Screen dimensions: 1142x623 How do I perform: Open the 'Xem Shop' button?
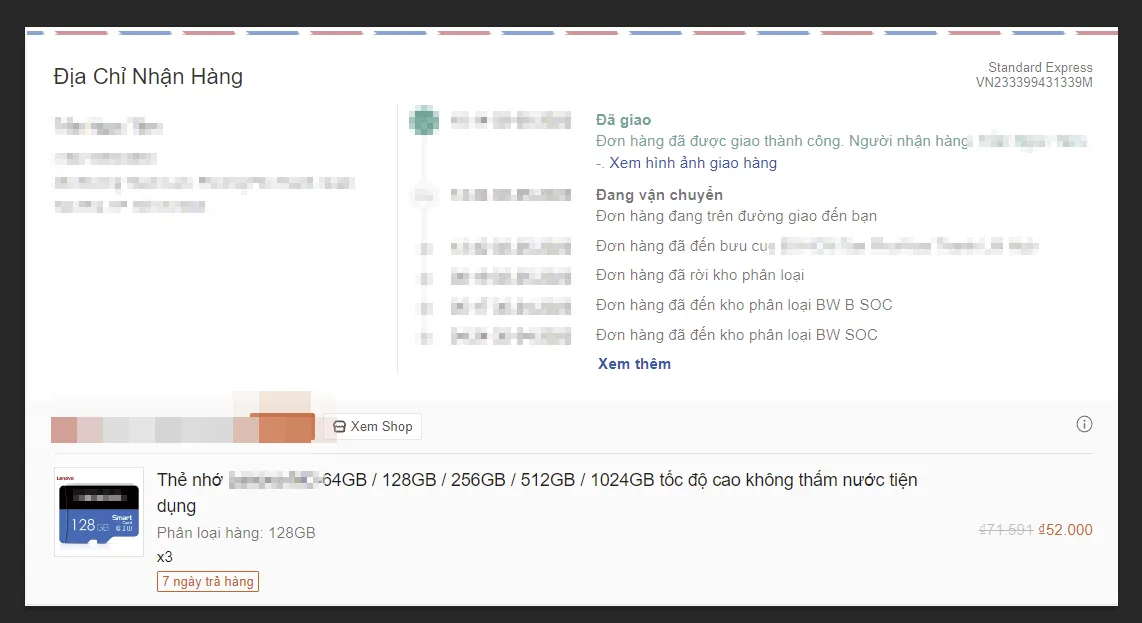click(x=372, y=427)
